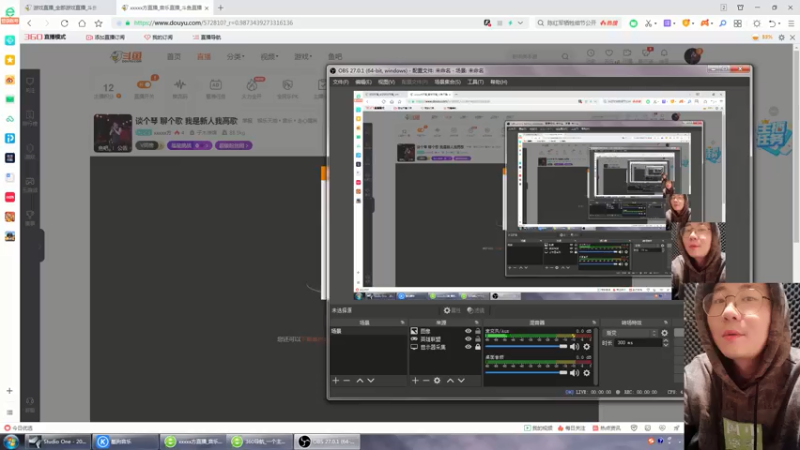Move source down in OBS sources panel
This screenshot has height=450, width=800.
point(461,381)
